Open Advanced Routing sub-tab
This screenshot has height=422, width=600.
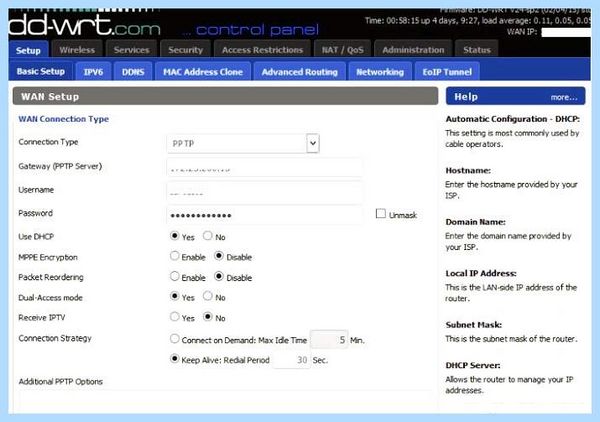[300, 72]
